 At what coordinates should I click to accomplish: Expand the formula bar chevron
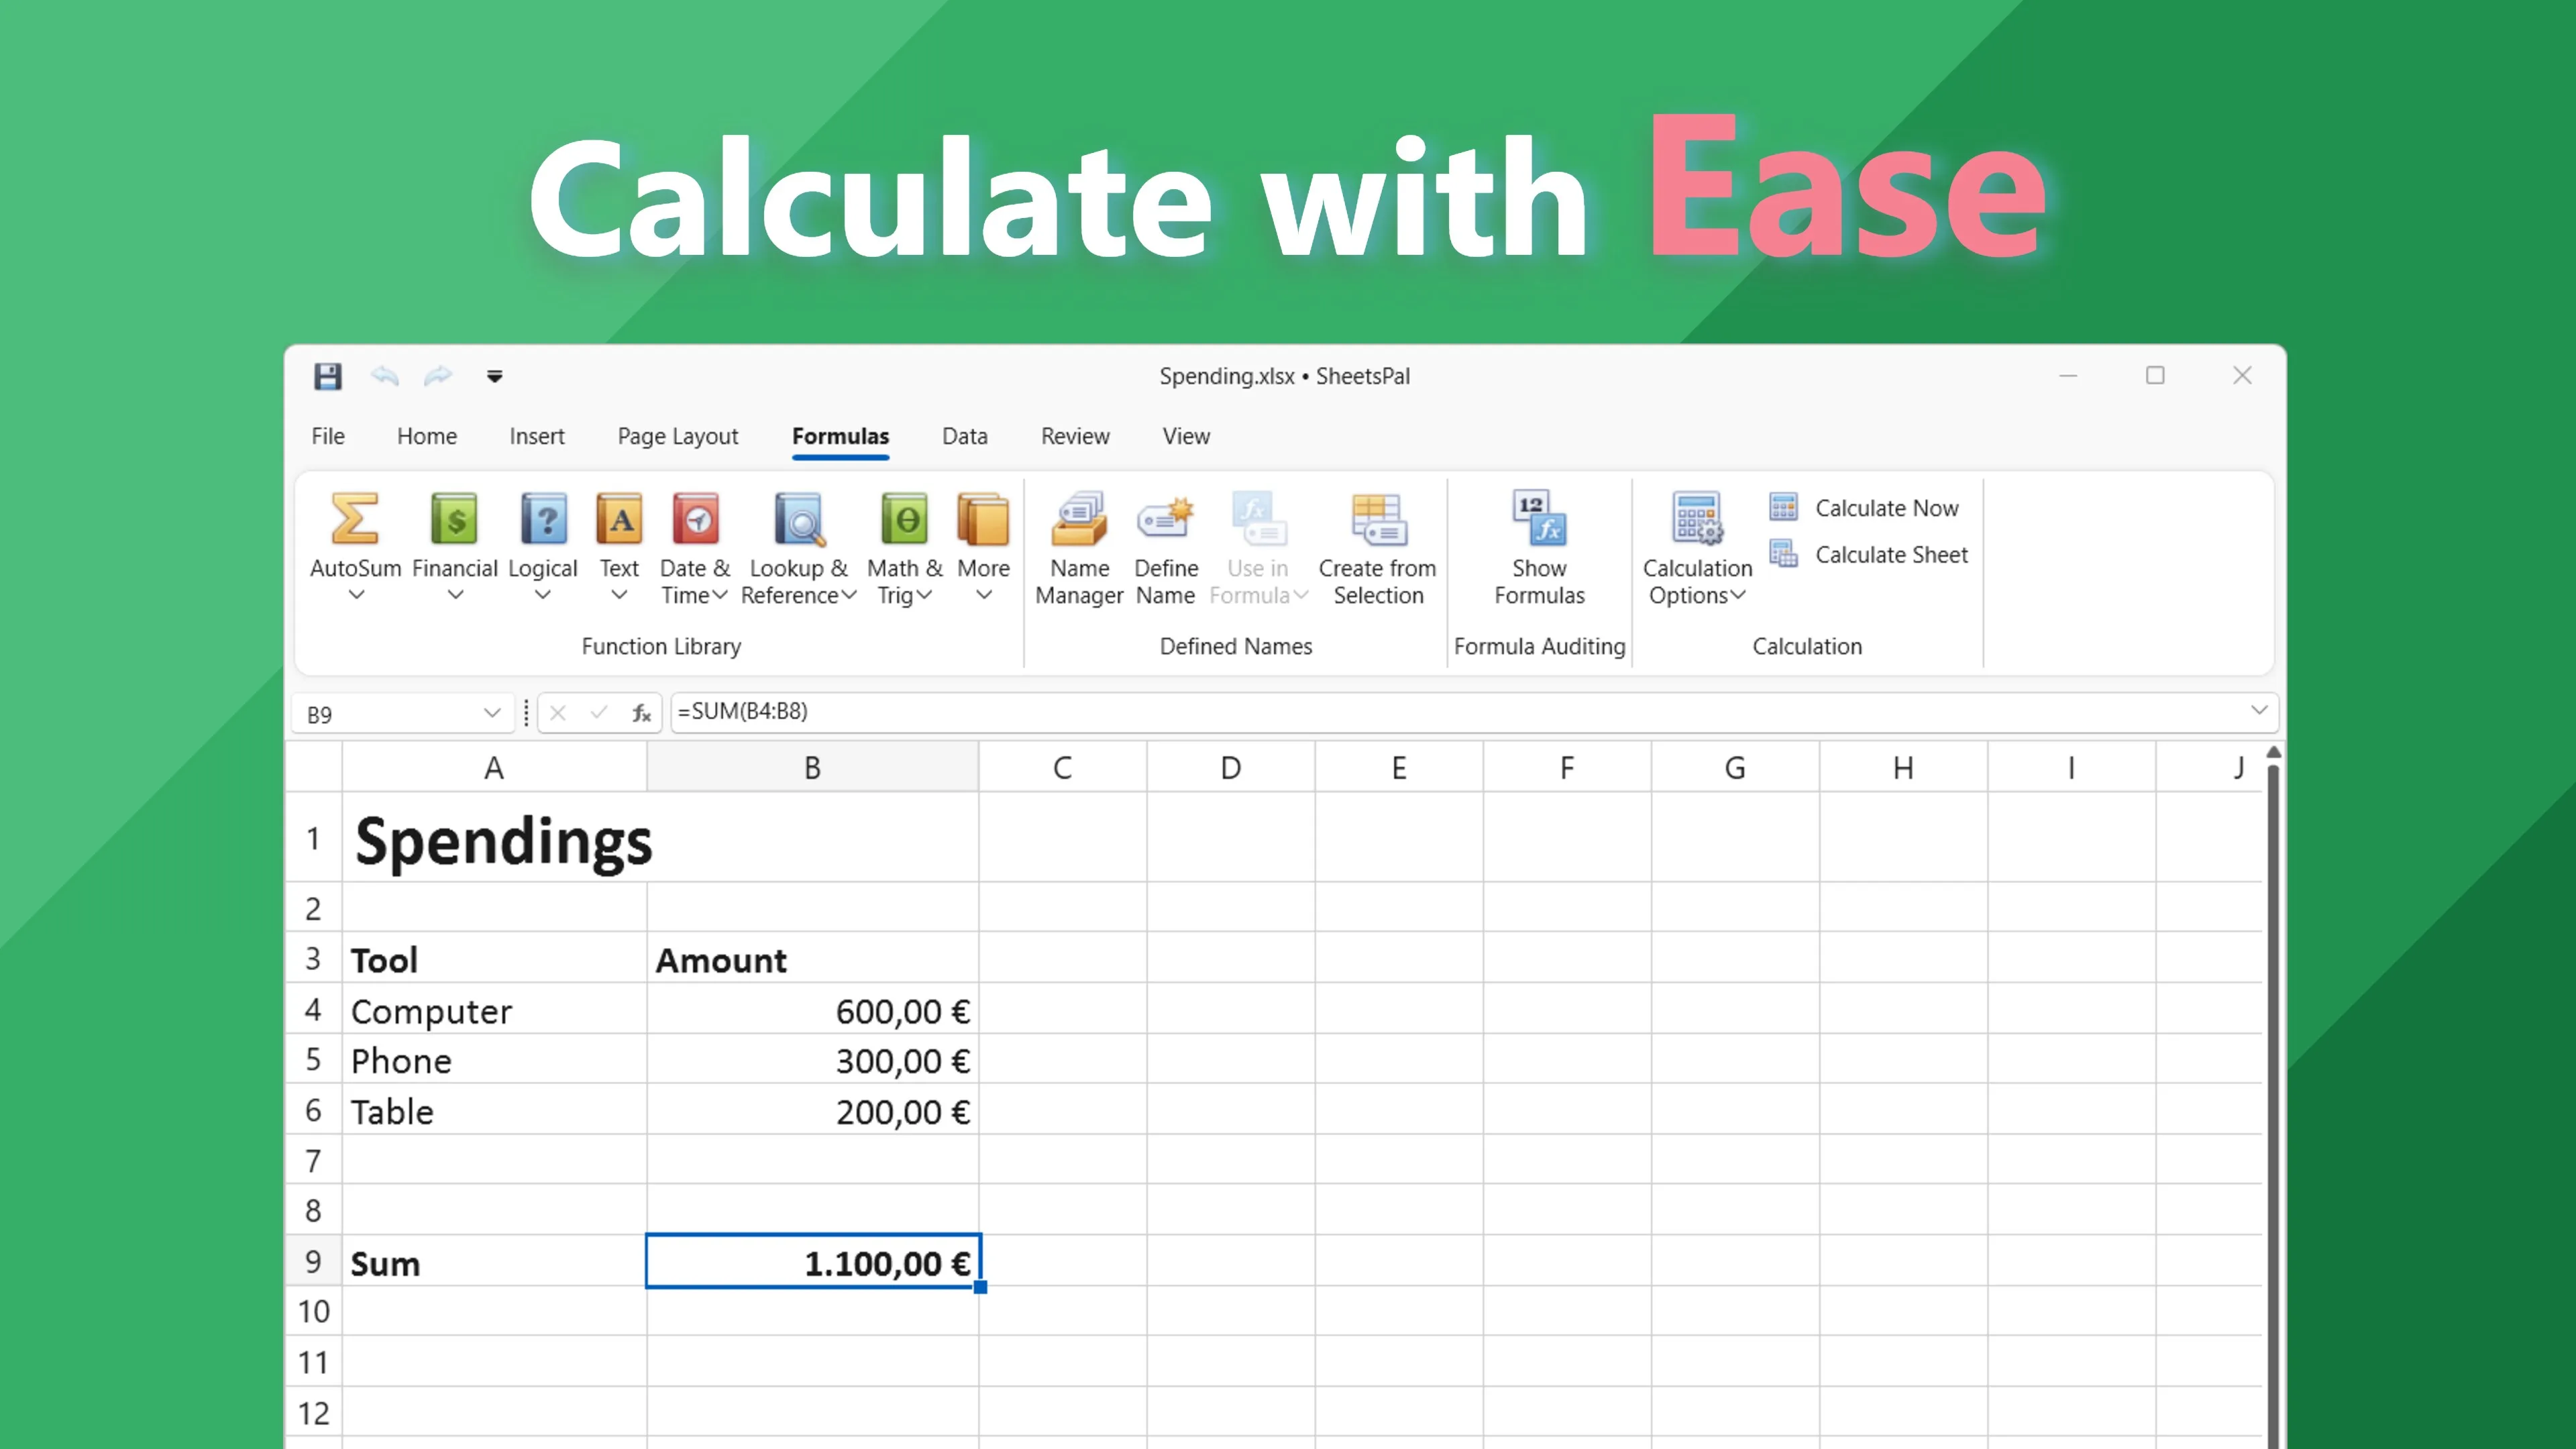pos(2258,710)
